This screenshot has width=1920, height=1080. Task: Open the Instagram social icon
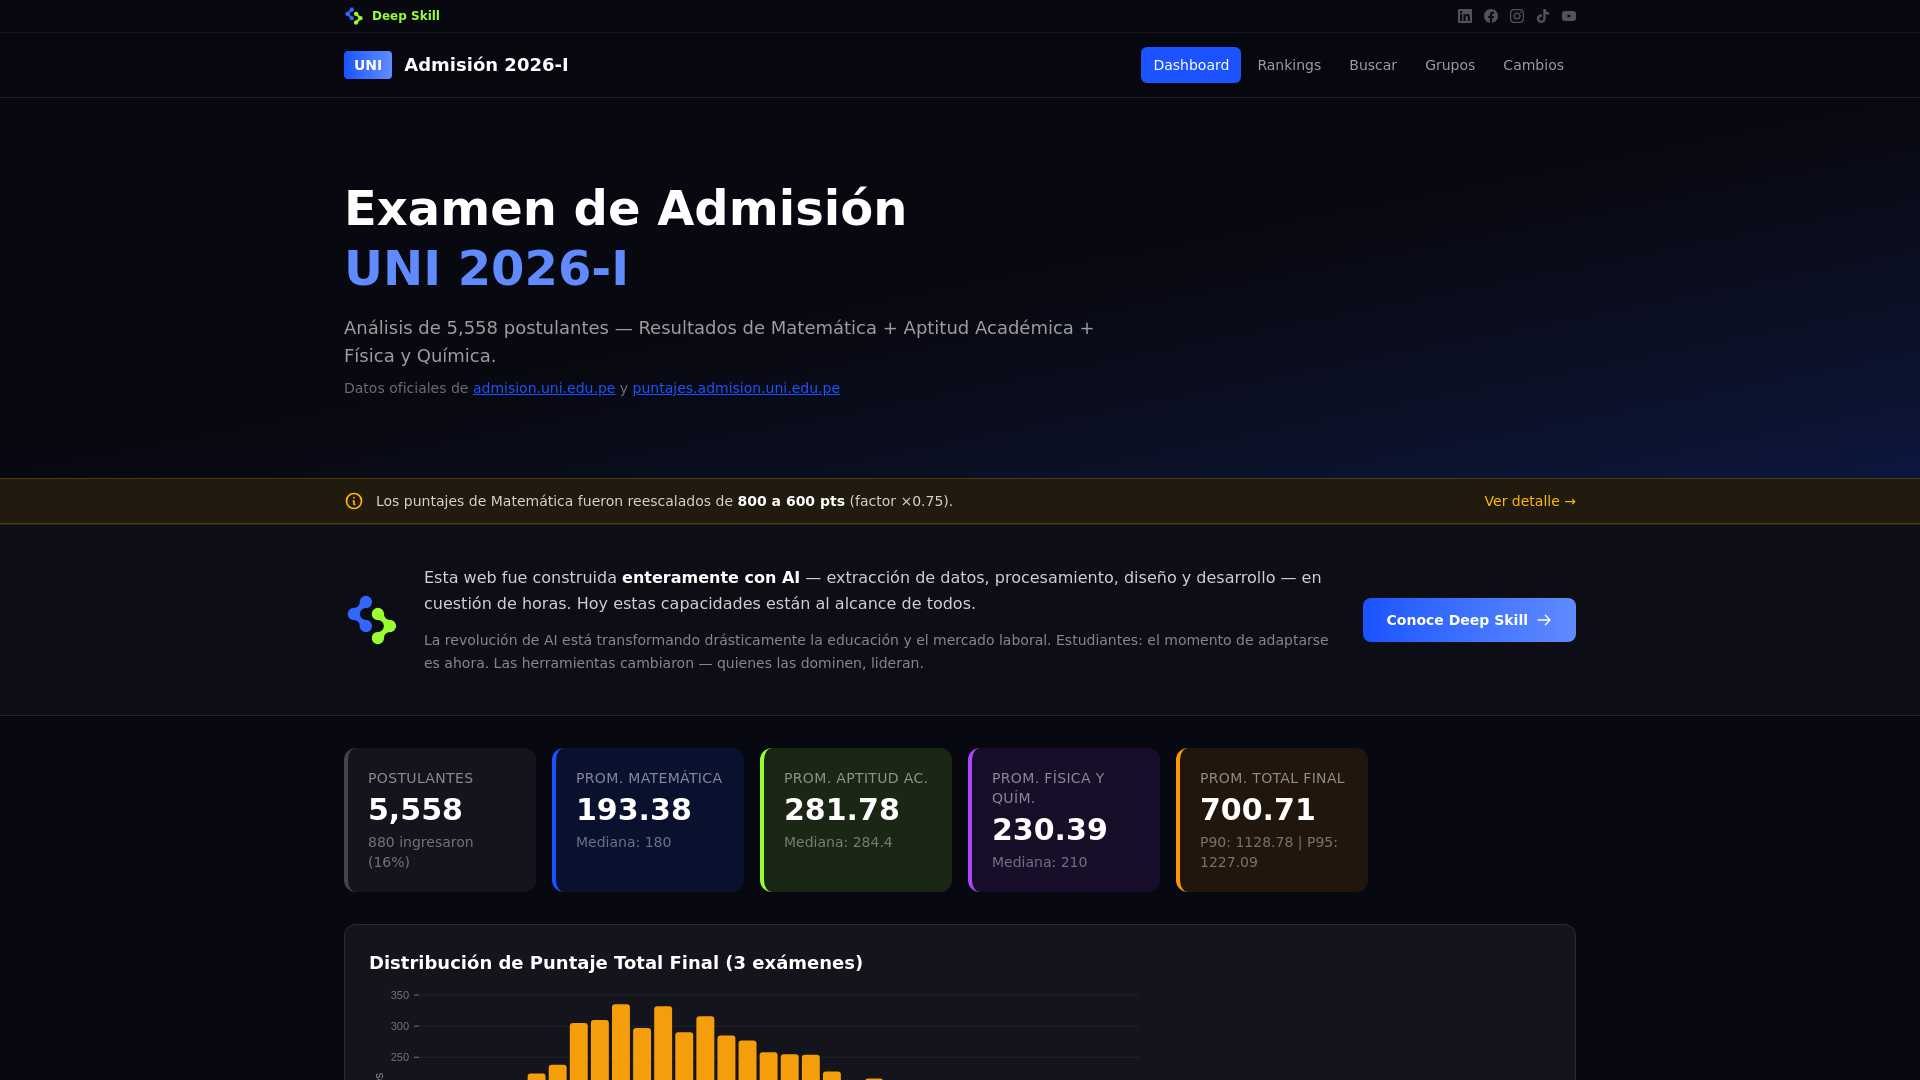1517,16
